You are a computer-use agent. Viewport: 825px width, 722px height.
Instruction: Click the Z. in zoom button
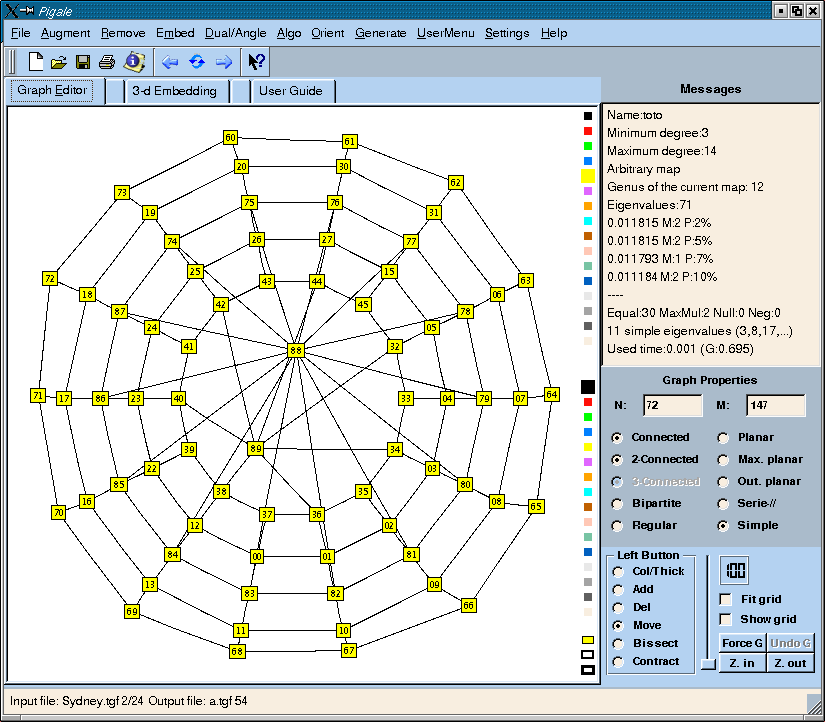[741, 663]
